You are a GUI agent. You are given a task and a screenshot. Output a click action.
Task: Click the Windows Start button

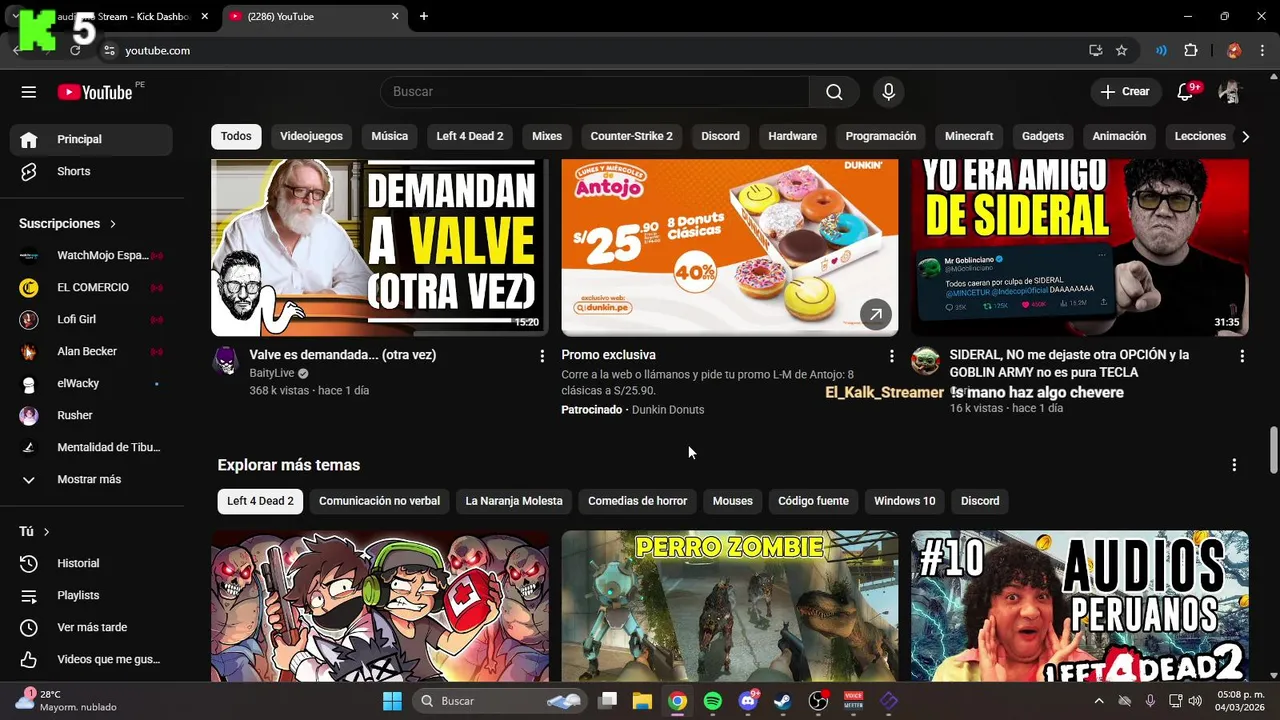point(392,701)
